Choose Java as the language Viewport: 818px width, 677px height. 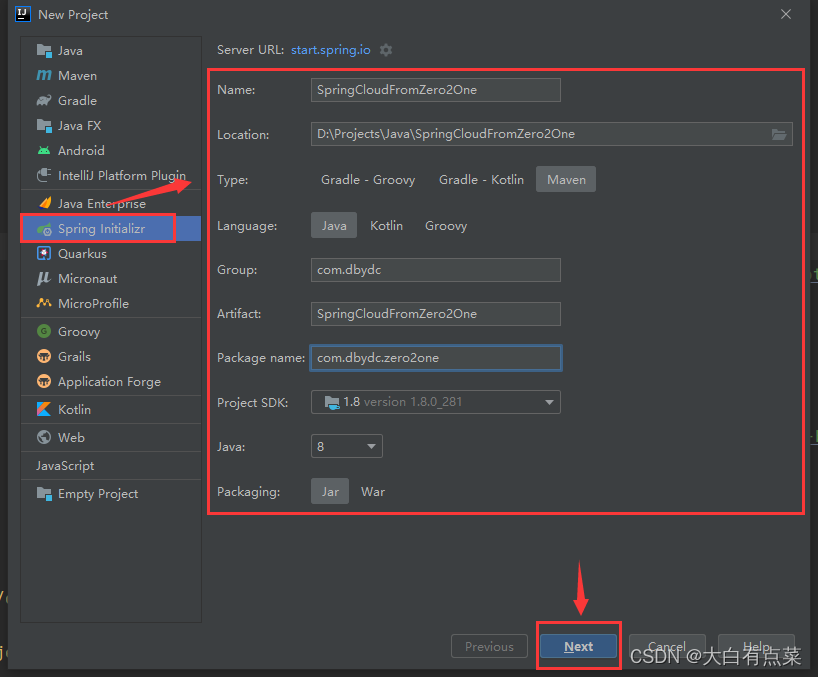click(x=334, y=225)
